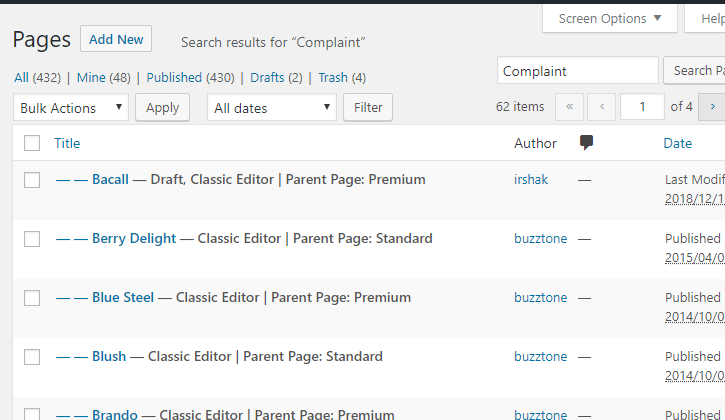Viewport: 725px width, 420px height.
Task: Go to previous page of results
Action: coord(601,106)
